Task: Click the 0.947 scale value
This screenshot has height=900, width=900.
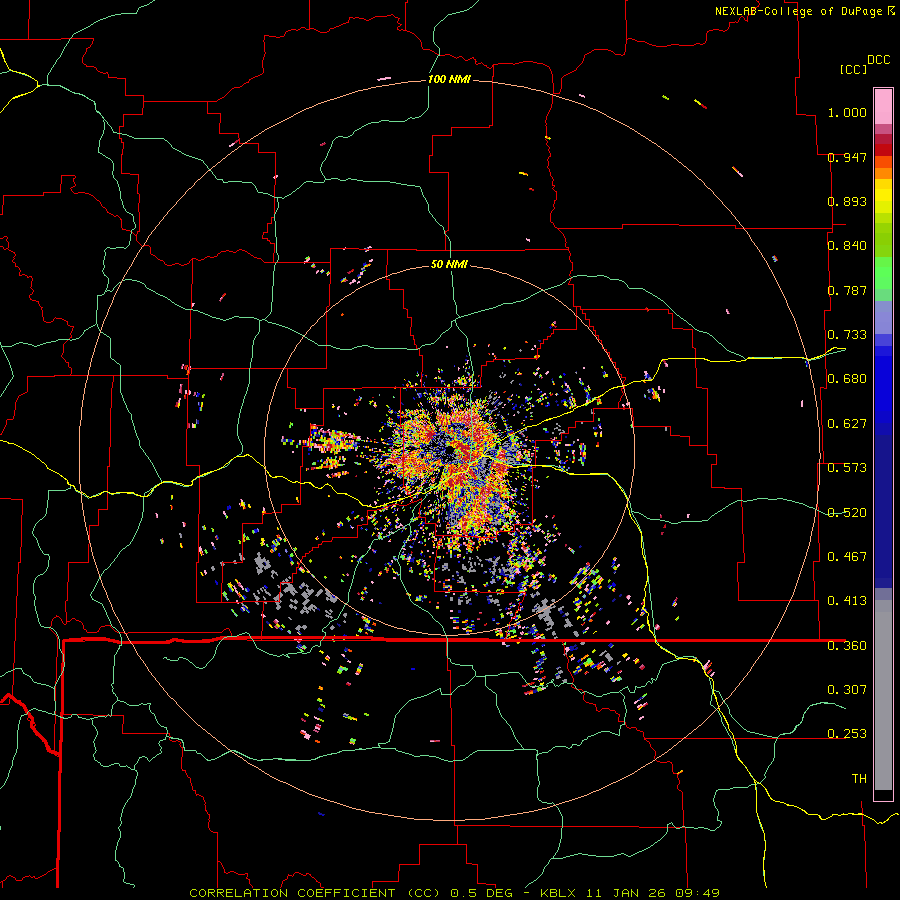Action: click(x=847, y=157)
